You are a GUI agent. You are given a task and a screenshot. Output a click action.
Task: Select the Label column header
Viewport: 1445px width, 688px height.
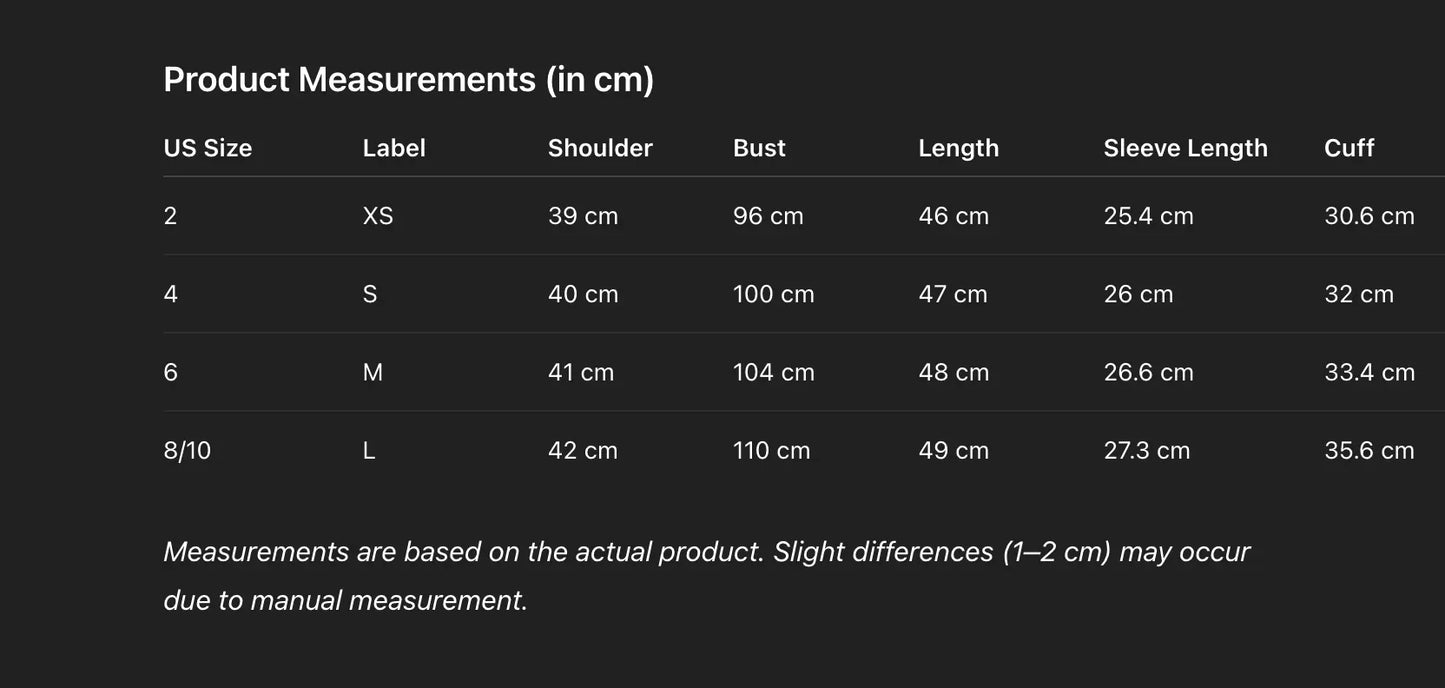point(394,148)
